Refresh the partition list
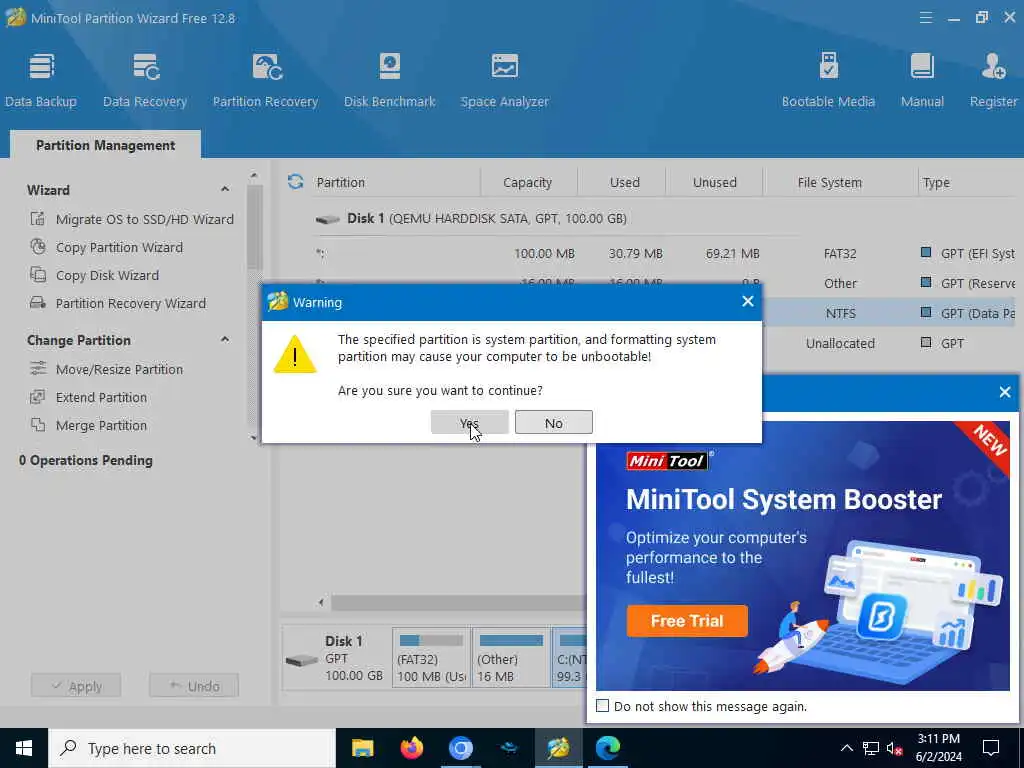1024x768 pixels. coord(295,182)
